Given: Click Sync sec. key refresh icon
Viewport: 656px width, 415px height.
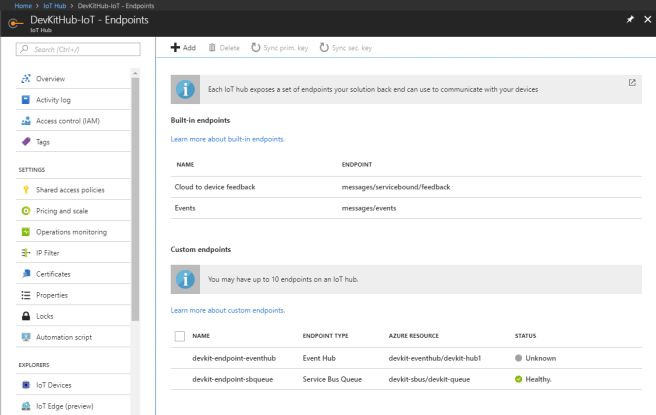Looking at the screenshot, I should (x=328, y=47).
